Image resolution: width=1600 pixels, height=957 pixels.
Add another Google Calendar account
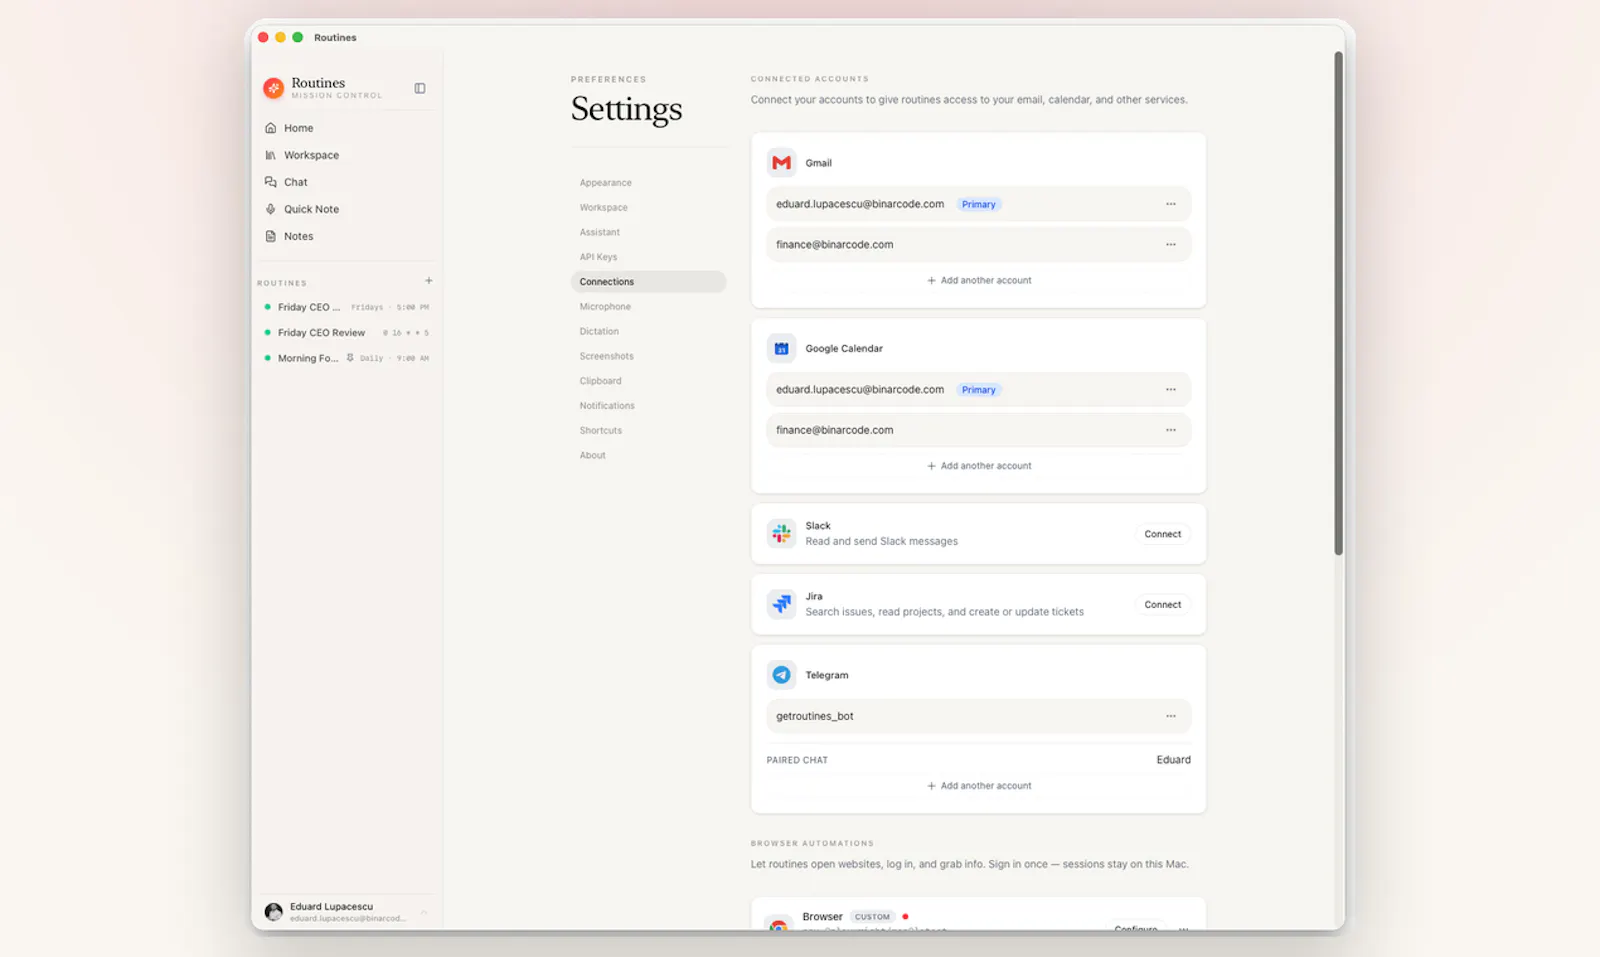[x=979, y=466]
